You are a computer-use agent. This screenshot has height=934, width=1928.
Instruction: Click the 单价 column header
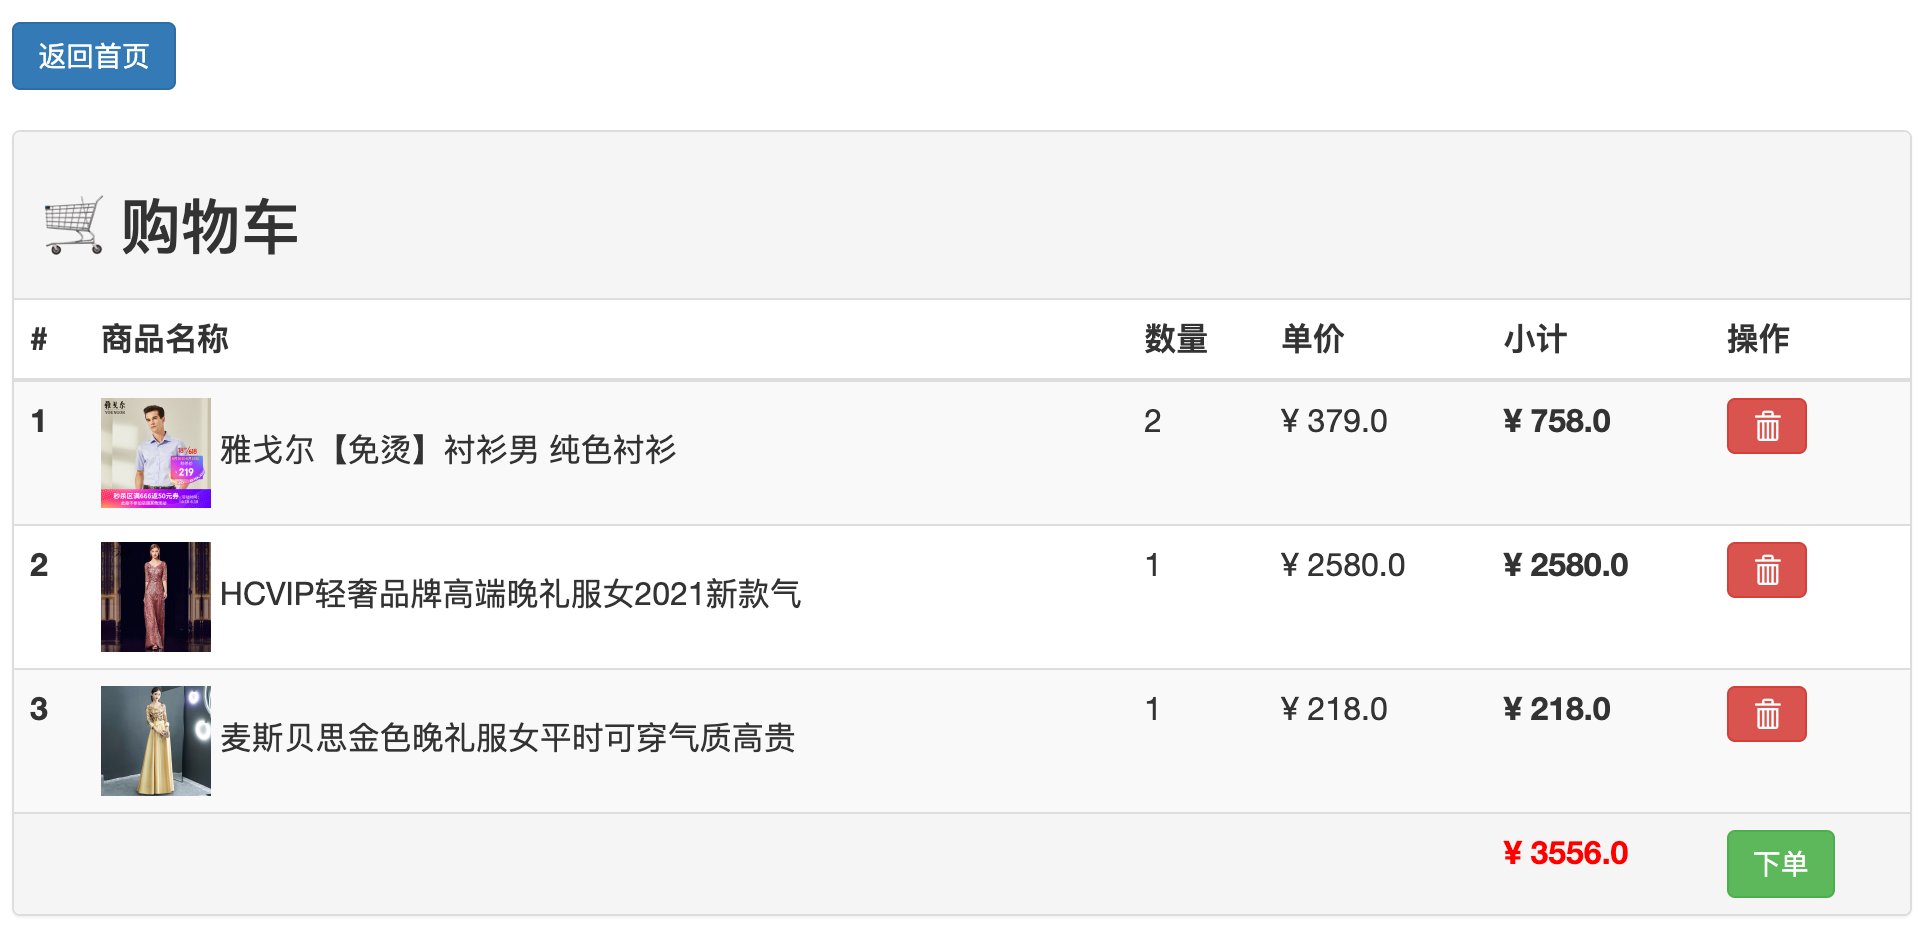(x=1313, y=339)
